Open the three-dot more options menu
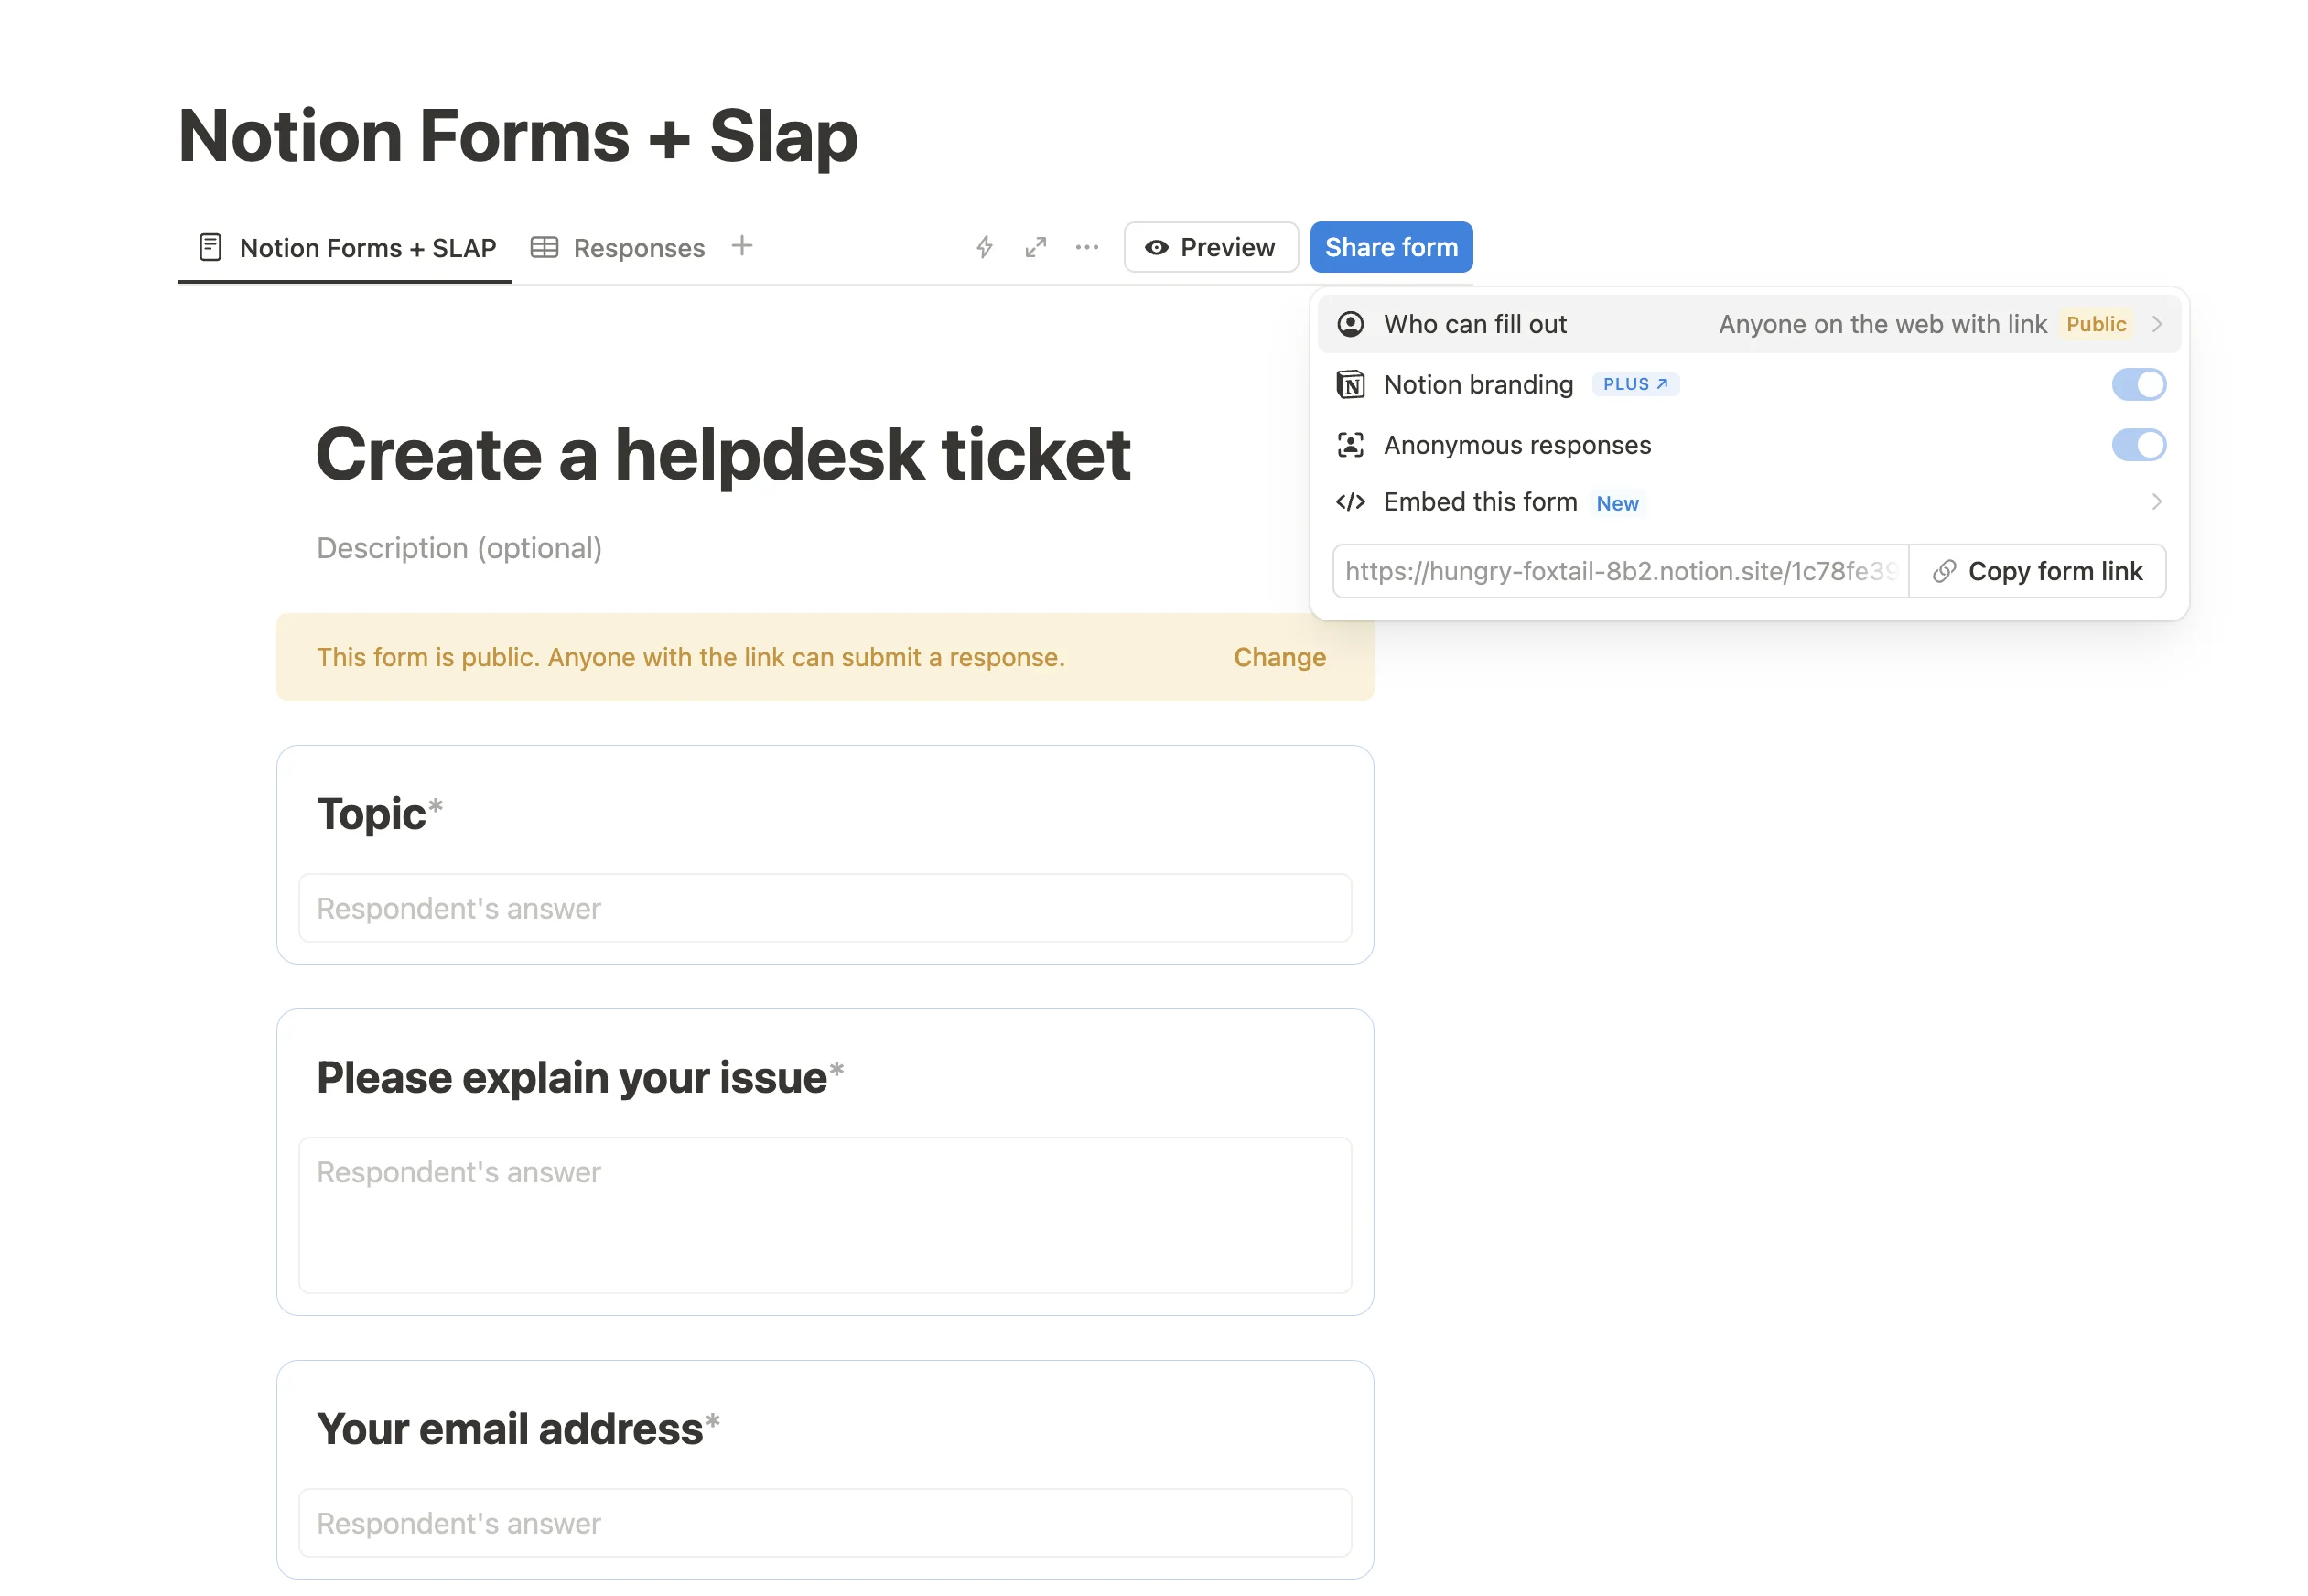This screenshot has height=1596, width=2308. point(1086,247)
